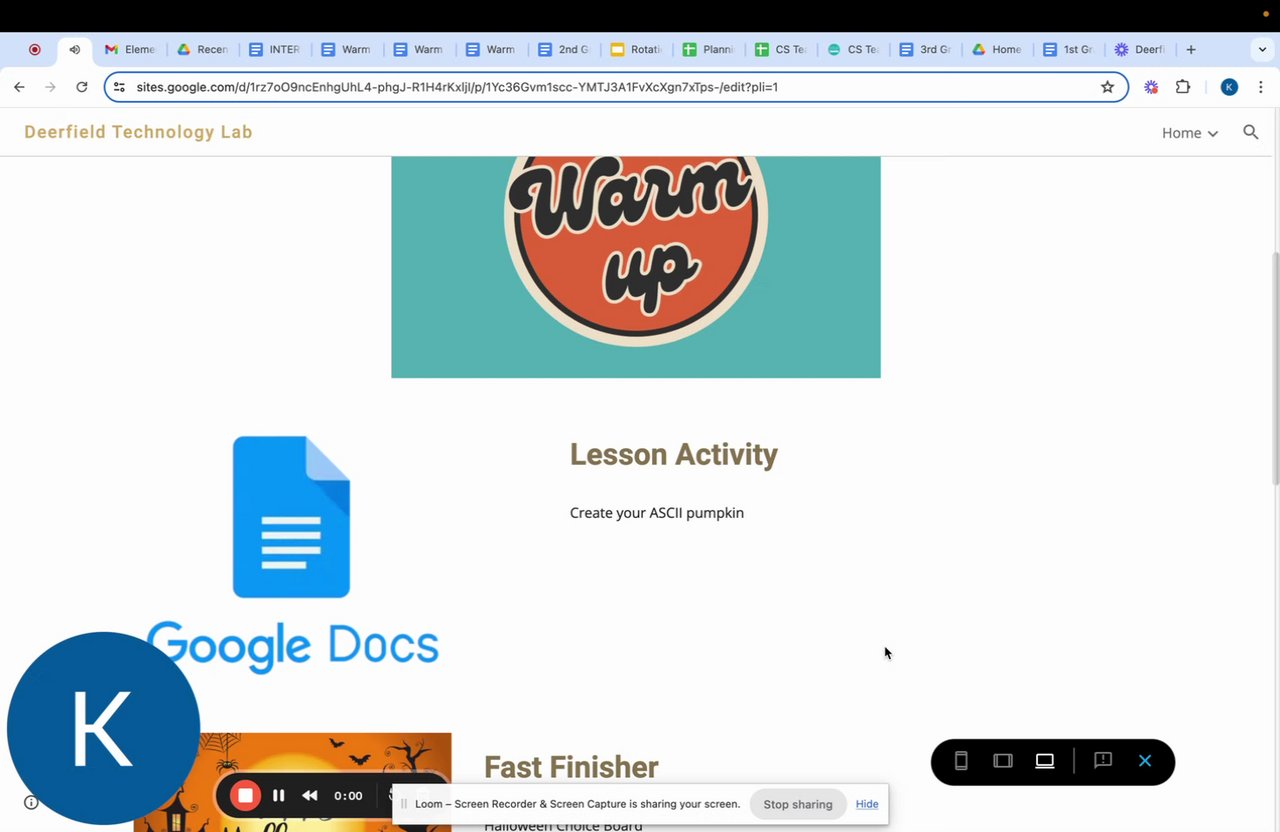Click the Warm up banner image
Viewport: 1280px width, 832px height.
tap(636, 267)
